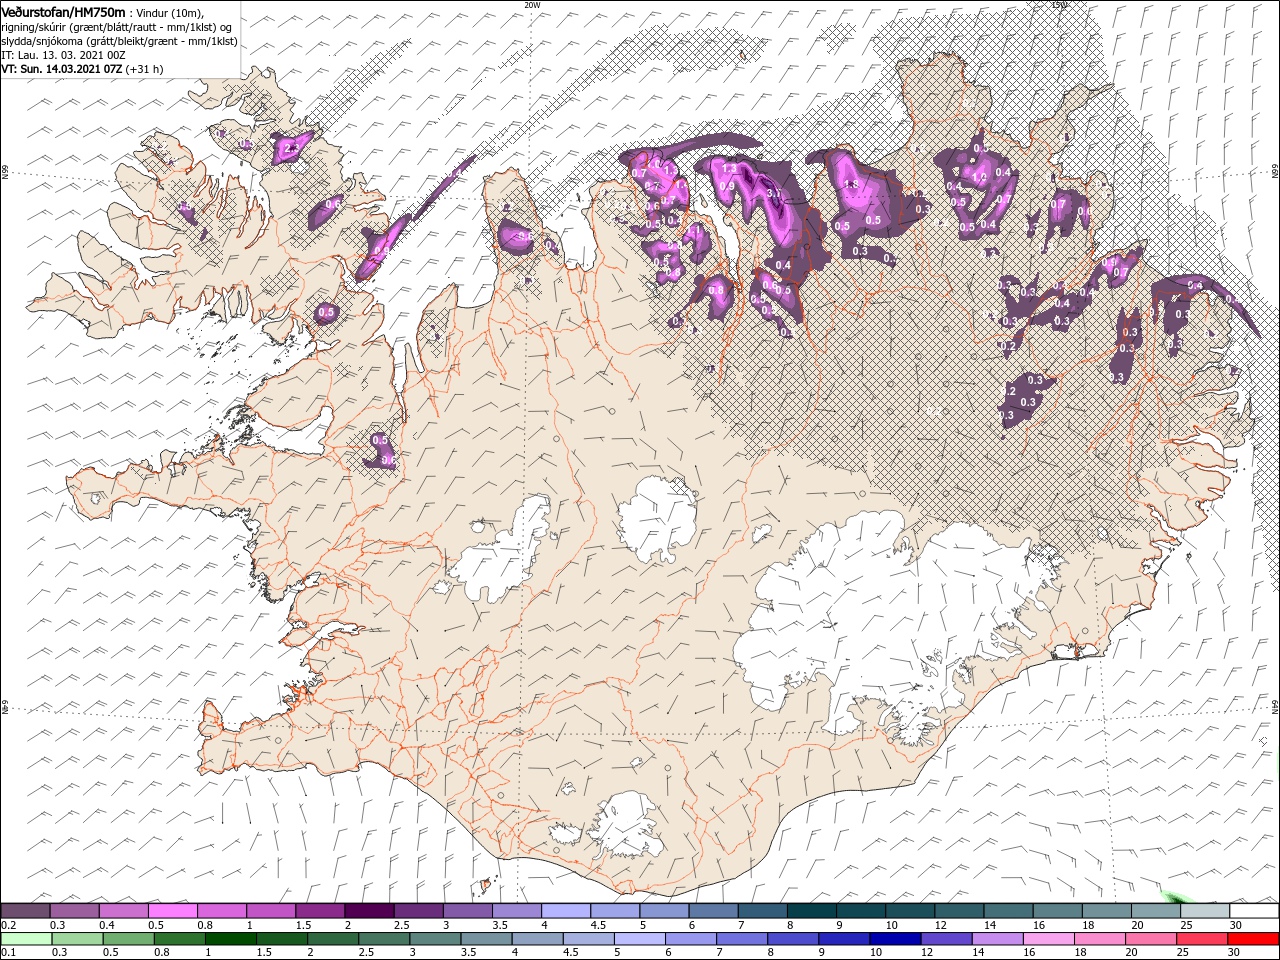Click the 1.8 snowfall value label
This screenshot has height=960, width=1280.
(852, 185)
